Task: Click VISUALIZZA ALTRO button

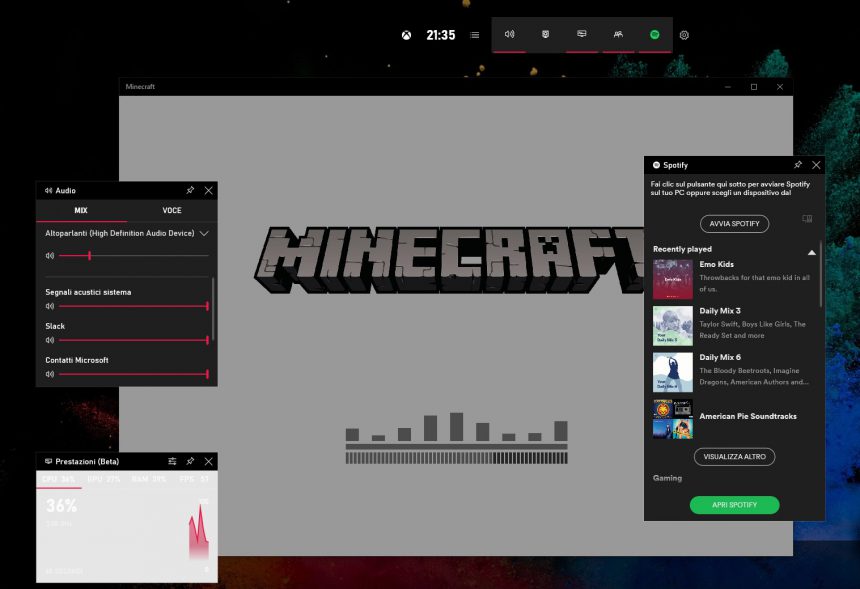Action: (734, 457)
